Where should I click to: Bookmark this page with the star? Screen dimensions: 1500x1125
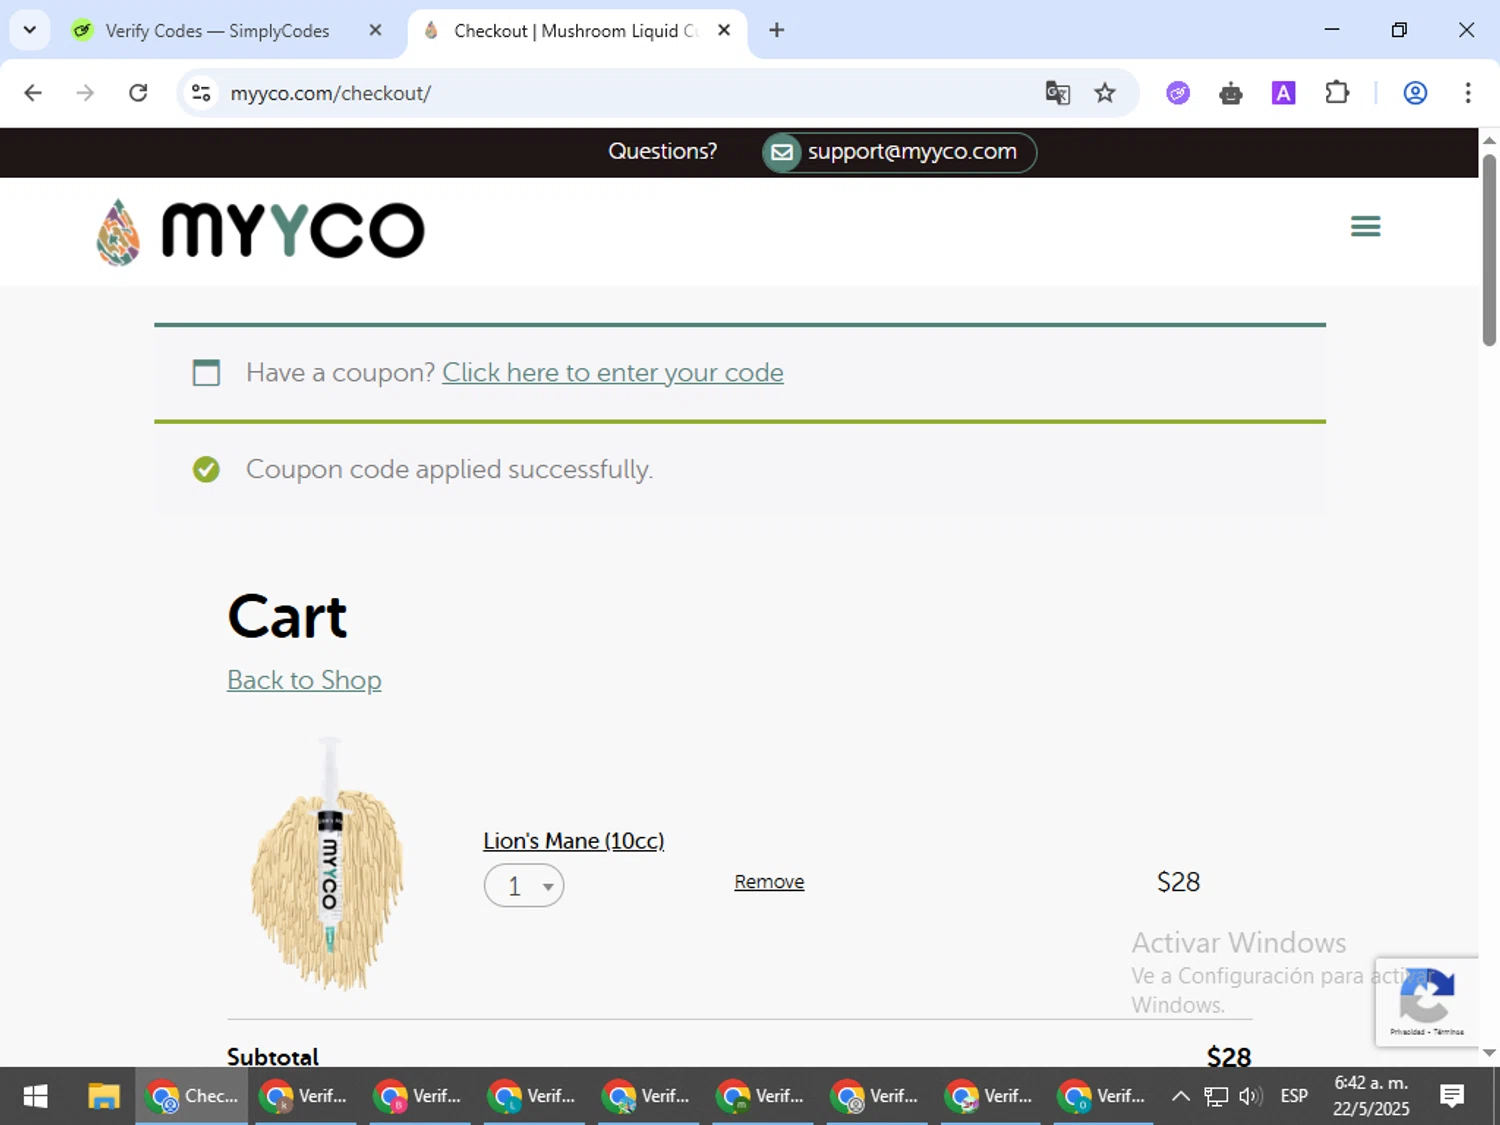point(1105,93)
